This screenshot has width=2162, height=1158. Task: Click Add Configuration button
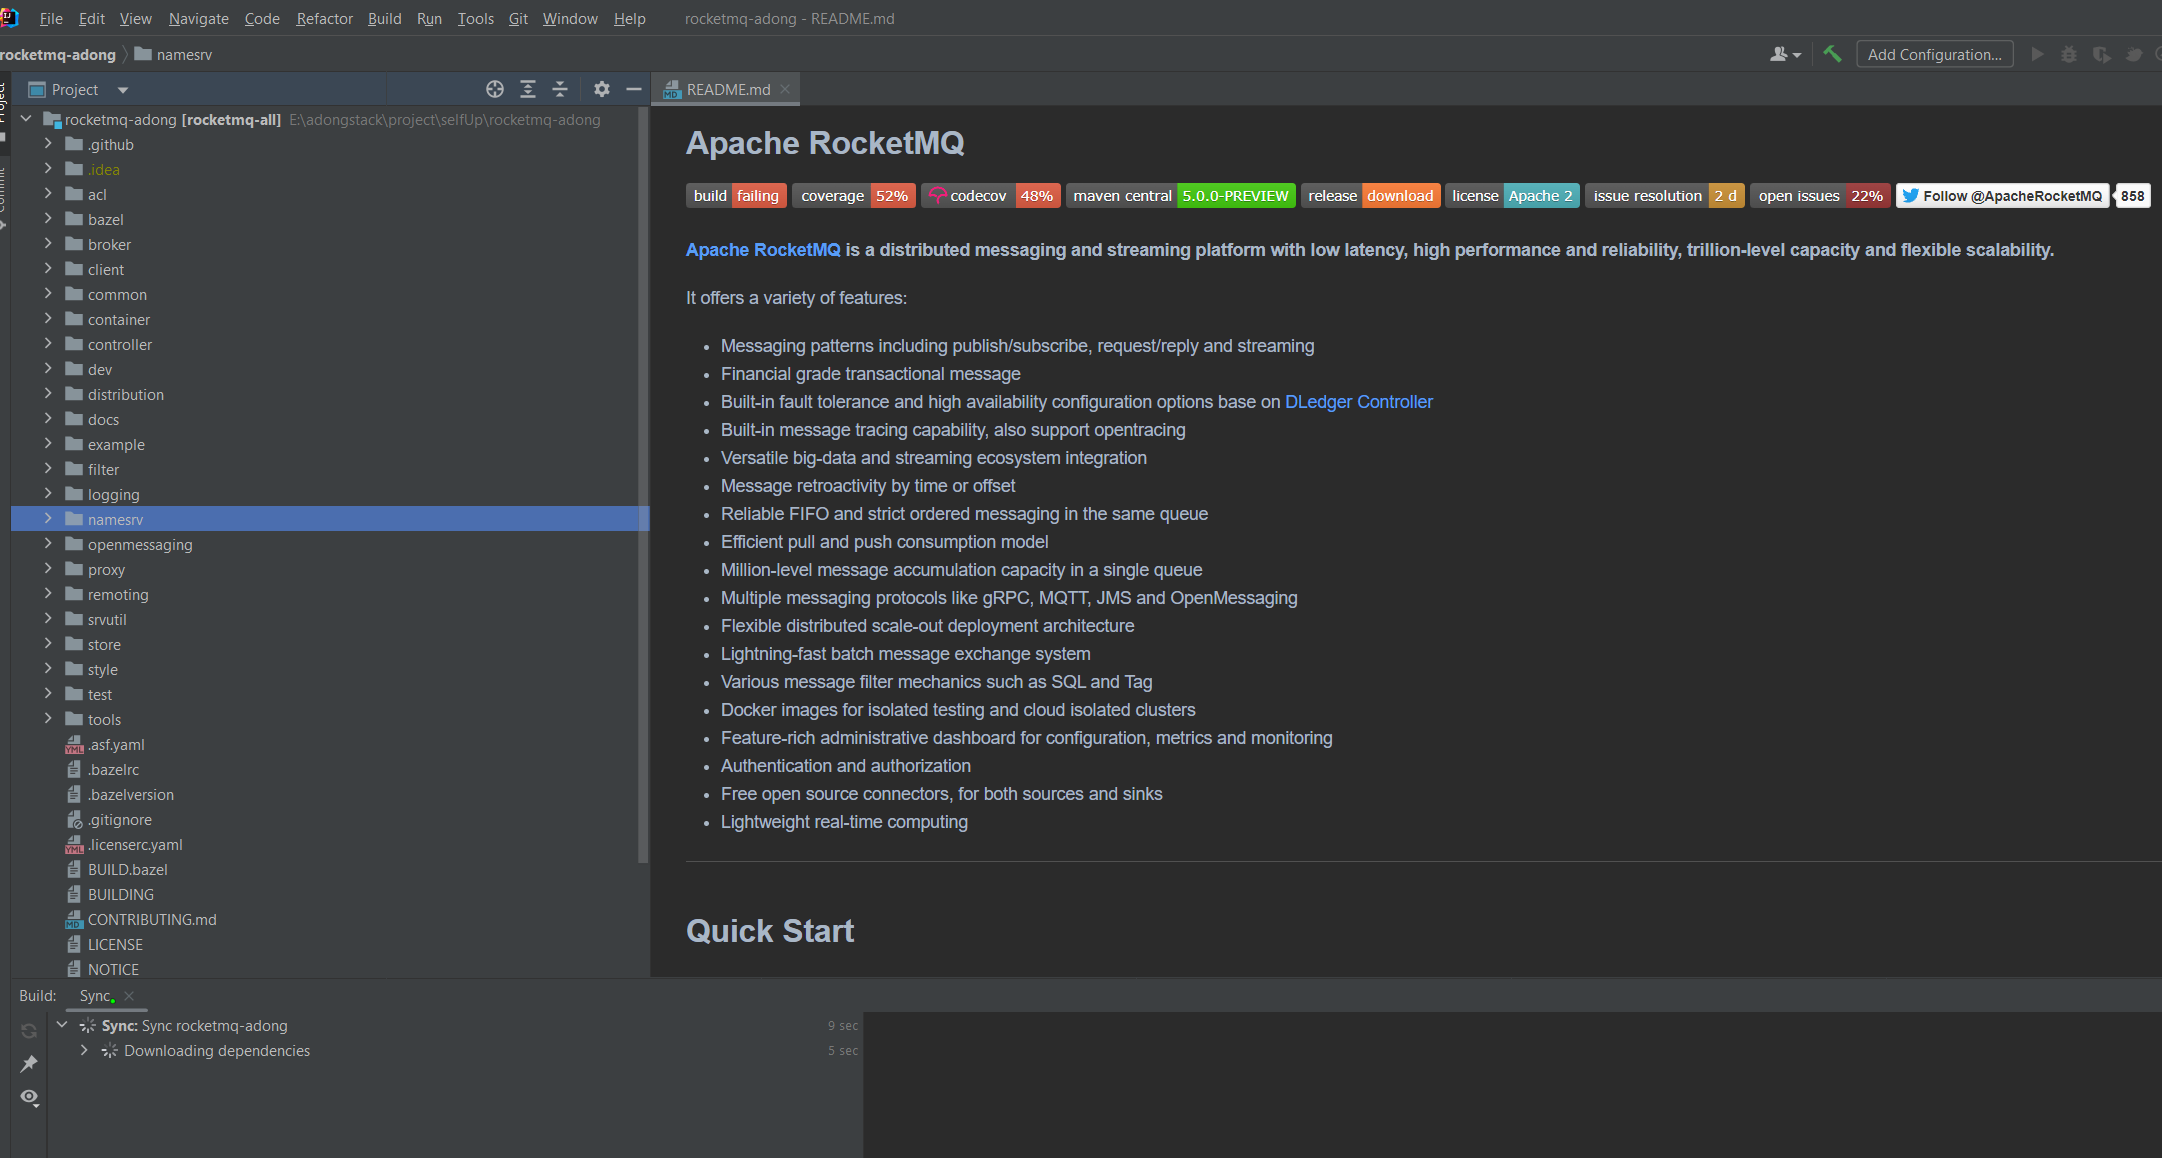pyautogui.click(x=1934, y=54)
